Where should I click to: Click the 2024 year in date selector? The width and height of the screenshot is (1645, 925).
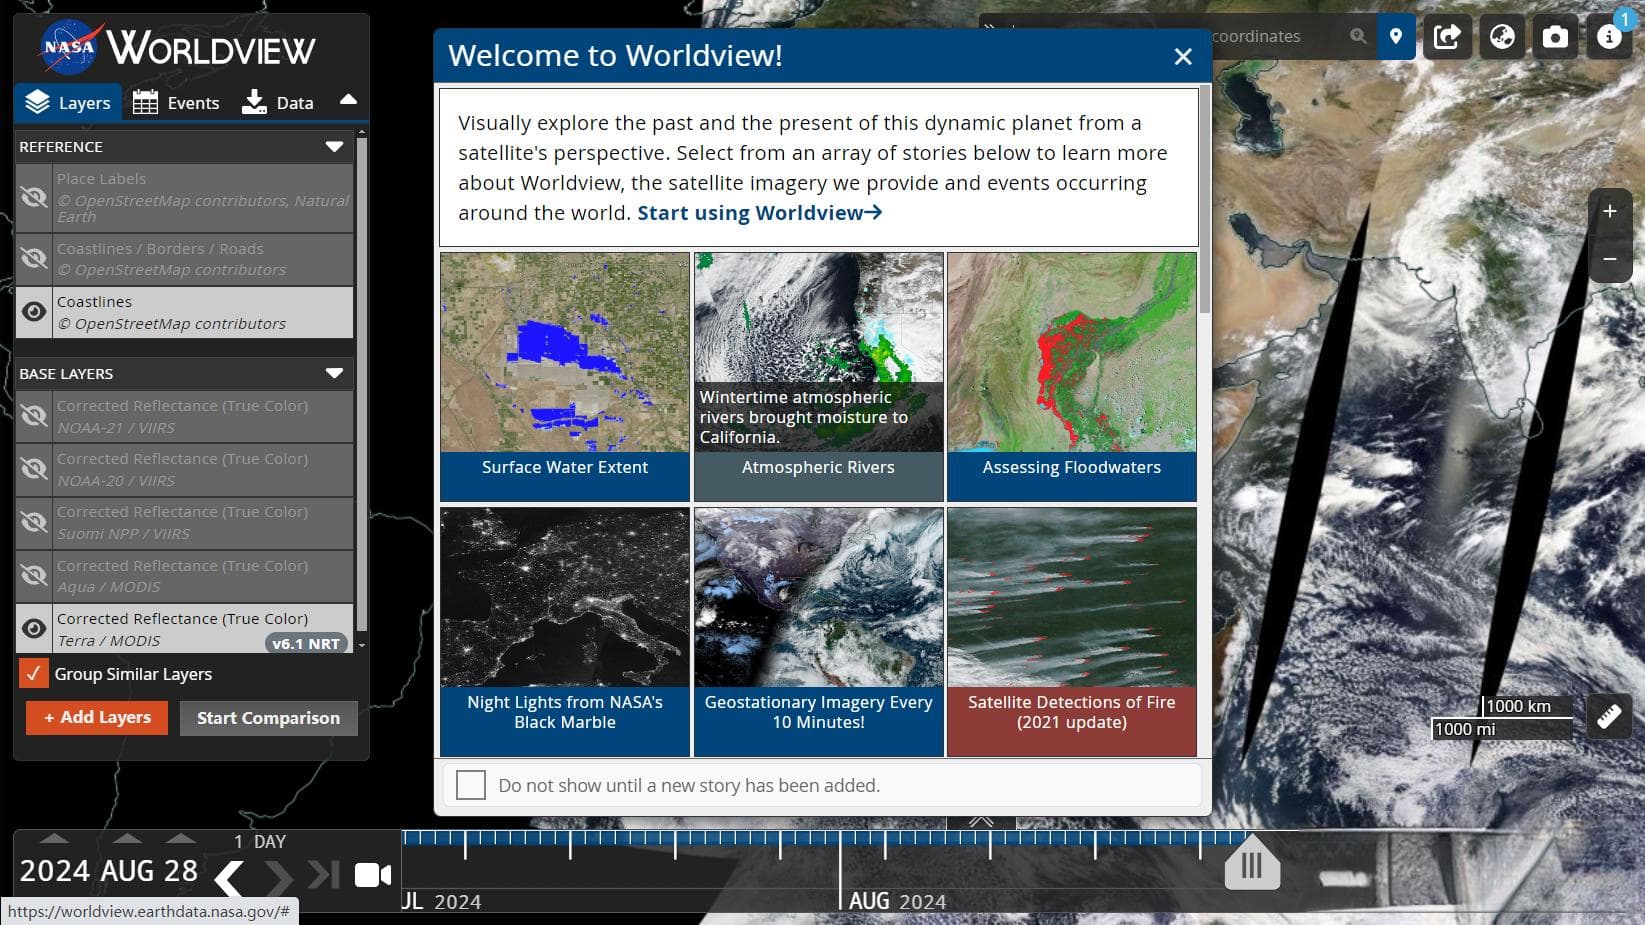[55, 871]
